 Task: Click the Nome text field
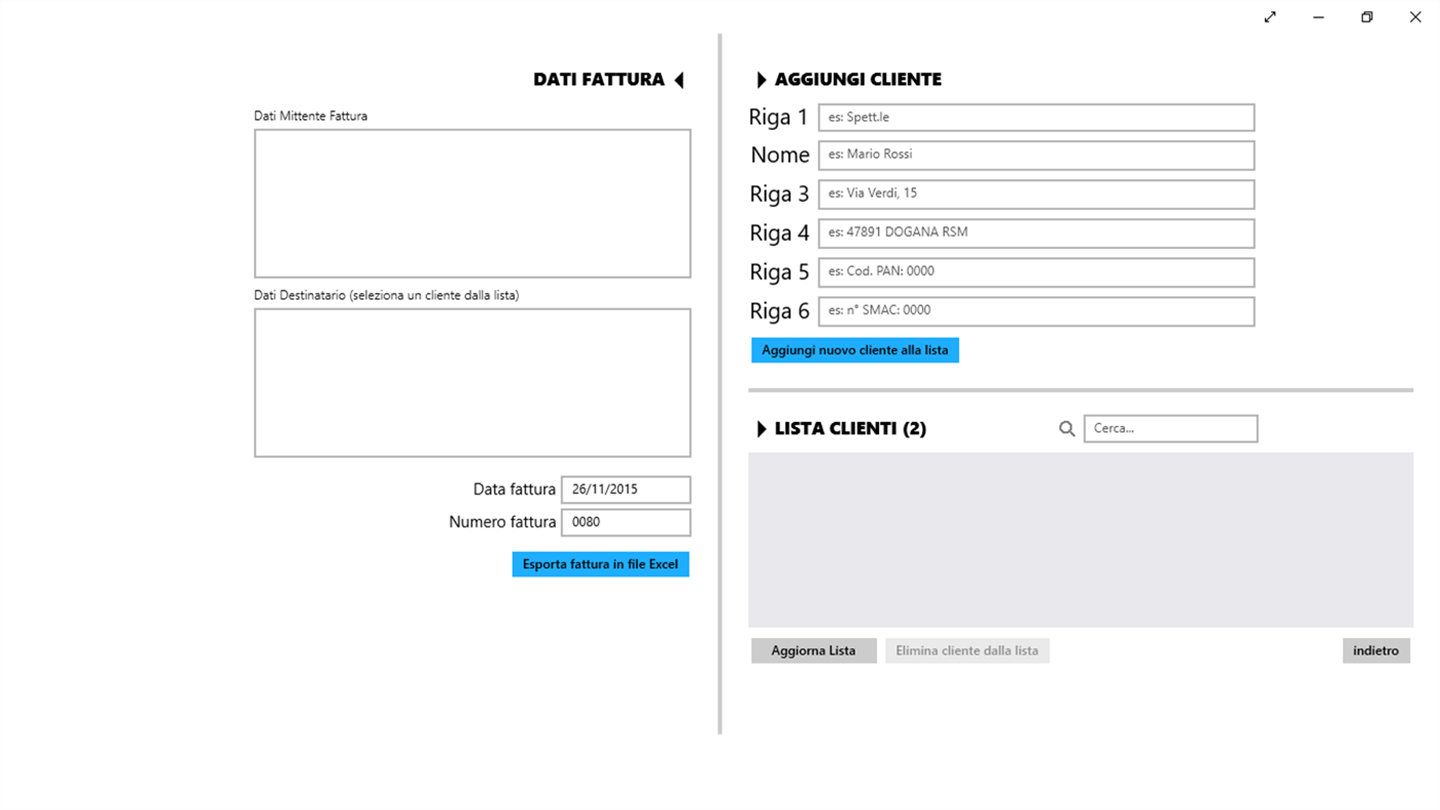pyautogui.click(x=1036, y=155)
